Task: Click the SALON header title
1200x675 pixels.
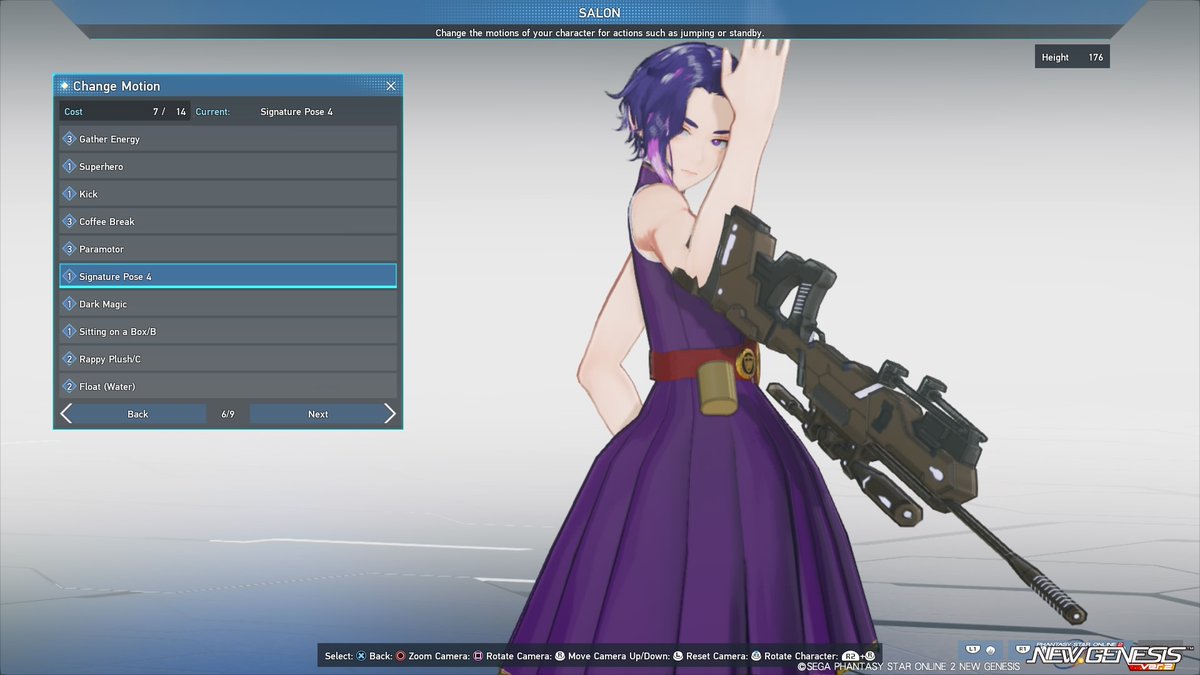Action: pyautogui.click(x=600, y=12)
